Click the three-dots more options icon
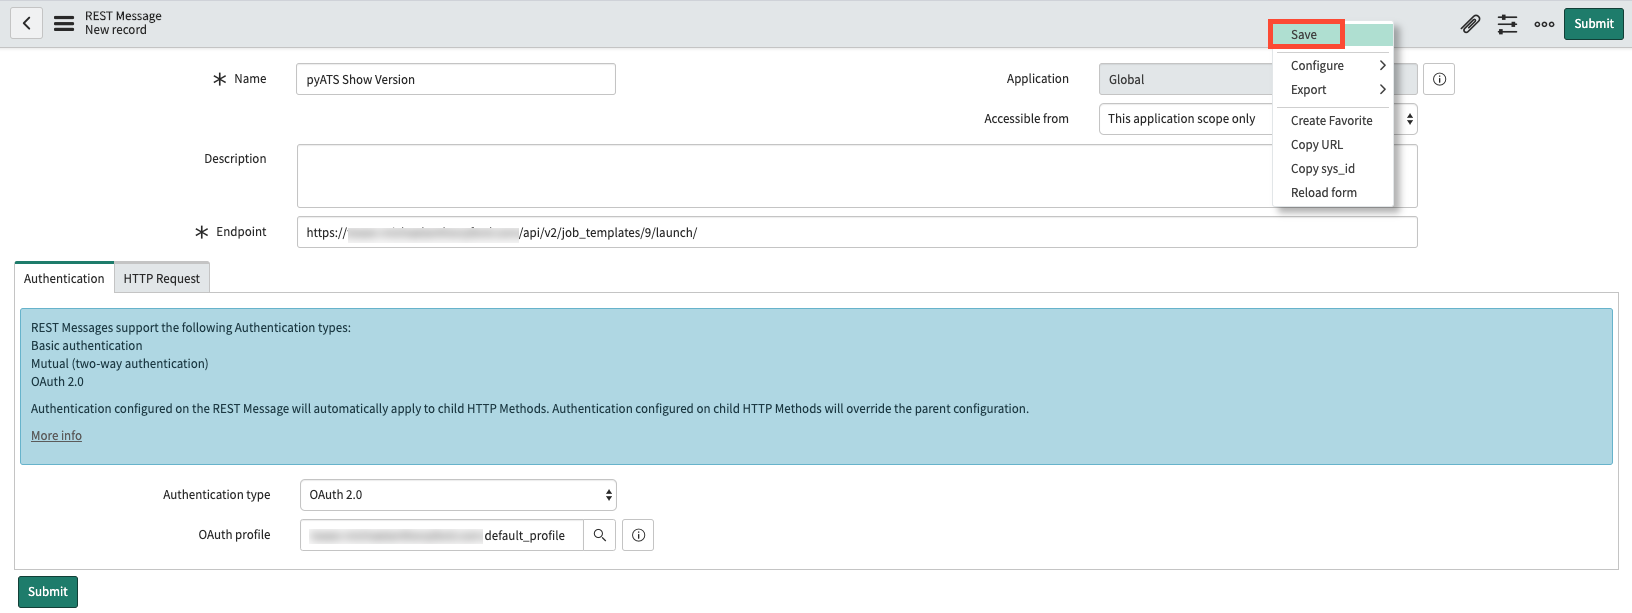1632x613 pixels. 1544,24
